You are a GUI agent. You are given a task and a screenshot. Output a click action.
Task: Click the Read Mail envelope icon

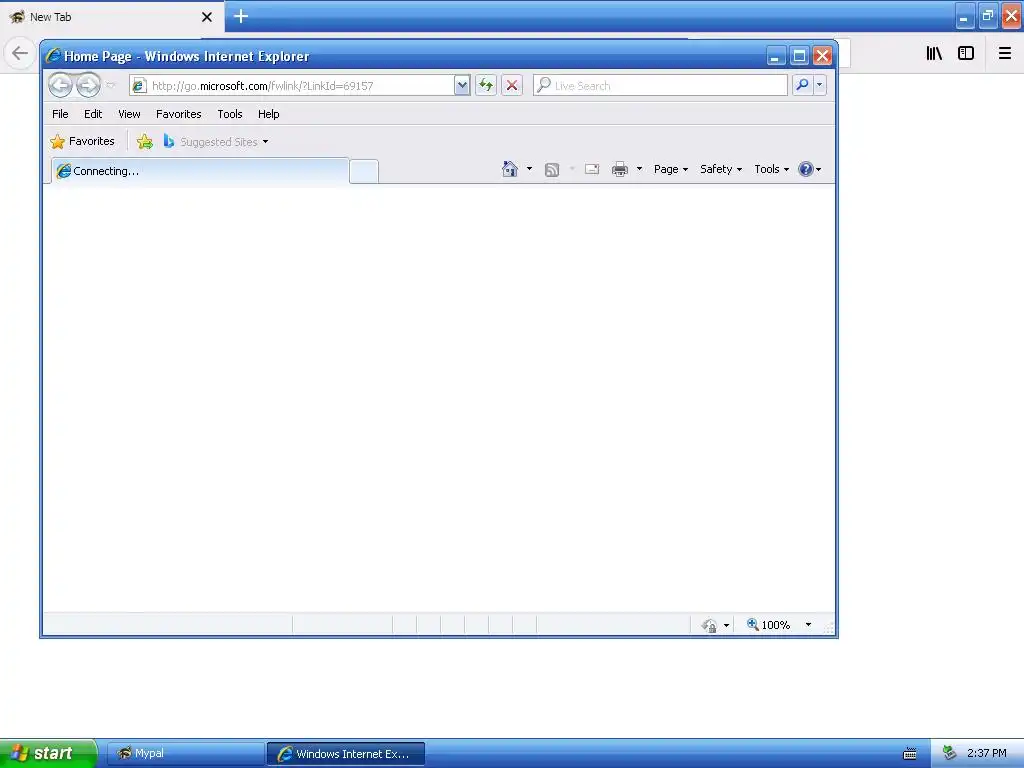(x=592, y=169)
